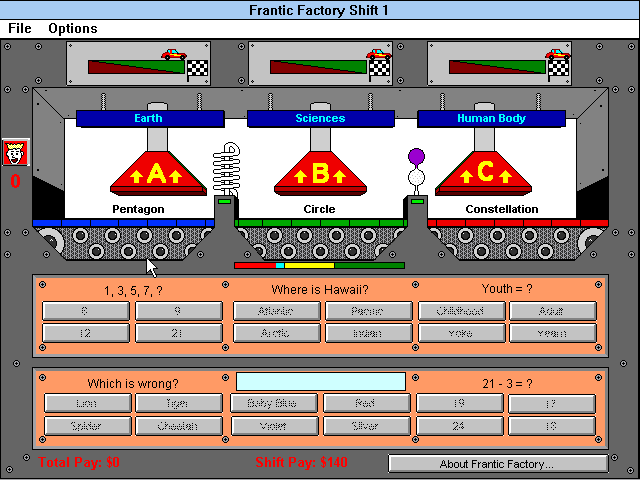Click the Earth race progress track
The width and height of the screenshot is (640, 480).
tap(136, 67)
